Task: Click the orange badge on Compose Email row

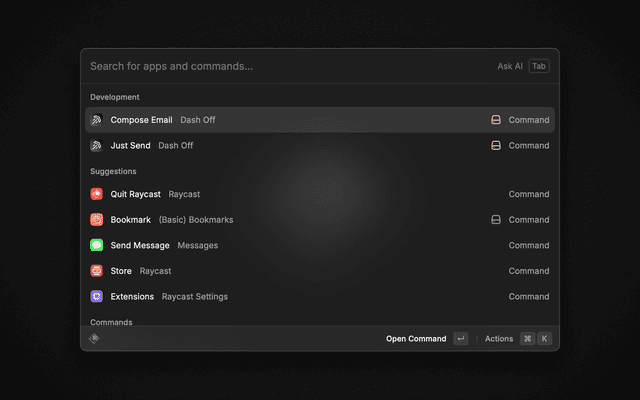Action: [495, 120]
